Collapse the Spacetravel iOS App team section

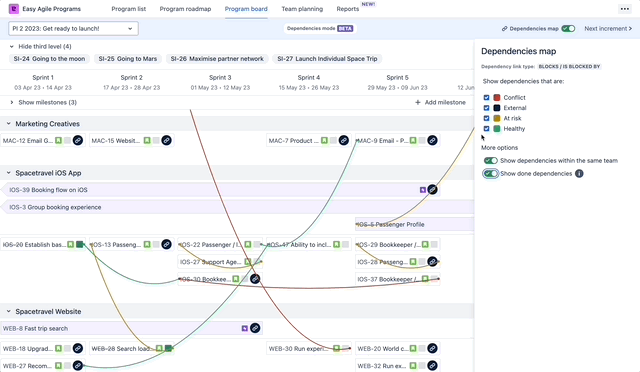point(9,173)
